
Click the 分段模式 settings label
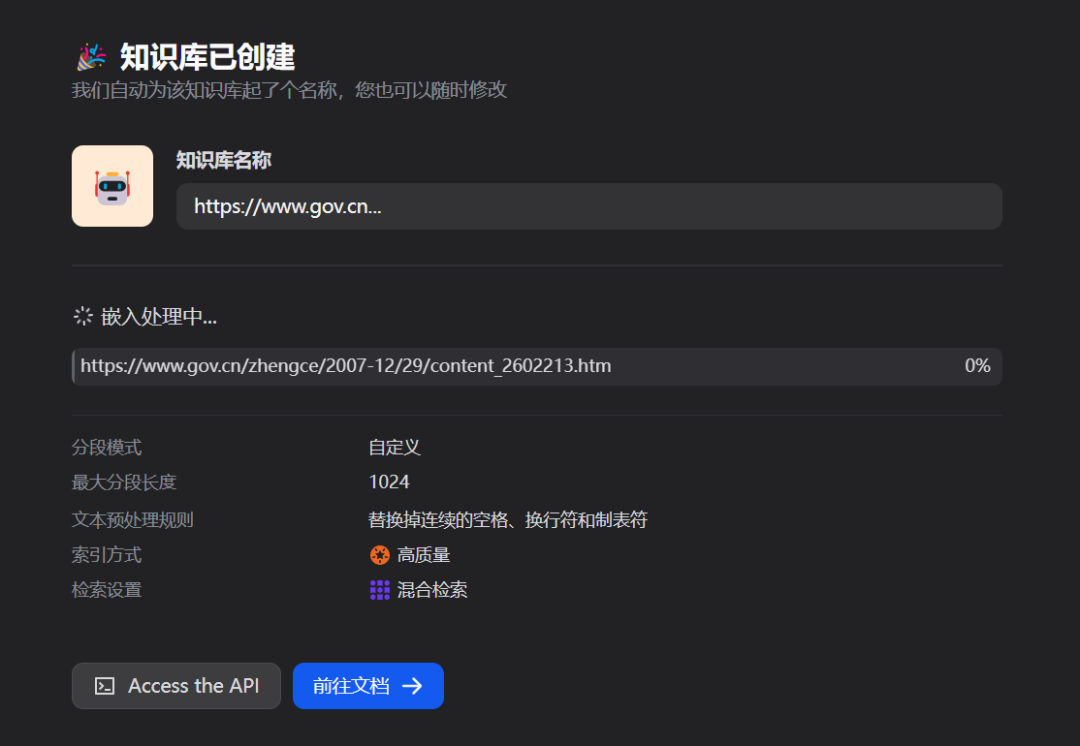(106, 447)
